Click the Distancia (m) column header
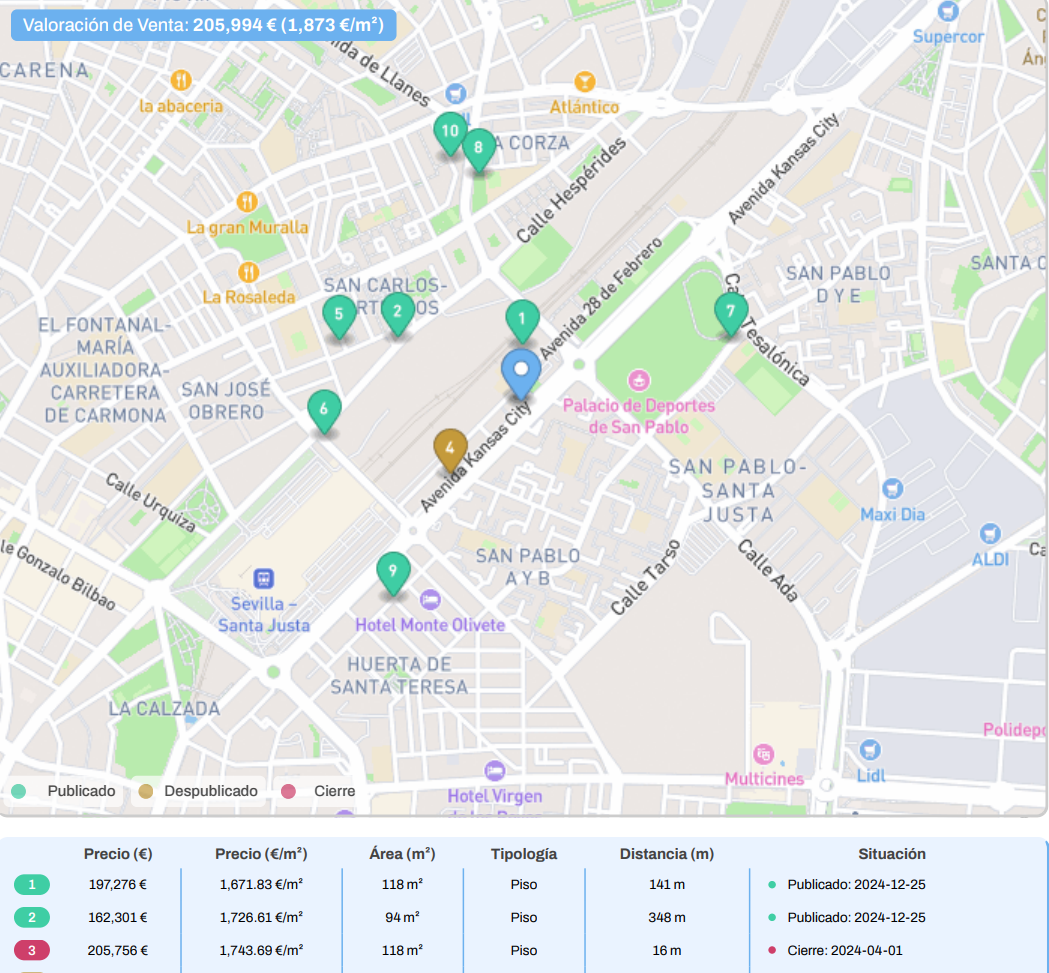The height and width of the screenshot is (973, 1049). click(666, 854)
